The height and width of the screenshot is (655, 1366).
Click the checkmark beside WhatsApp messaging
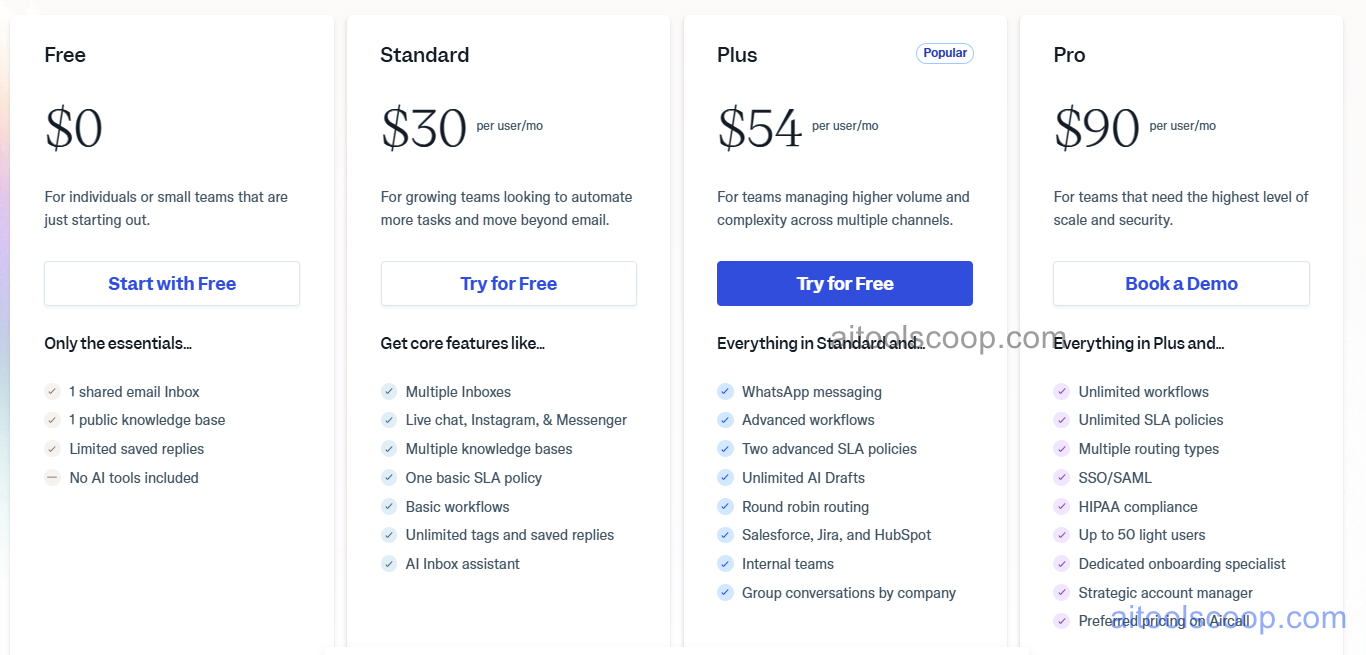(x=725, y=391)
